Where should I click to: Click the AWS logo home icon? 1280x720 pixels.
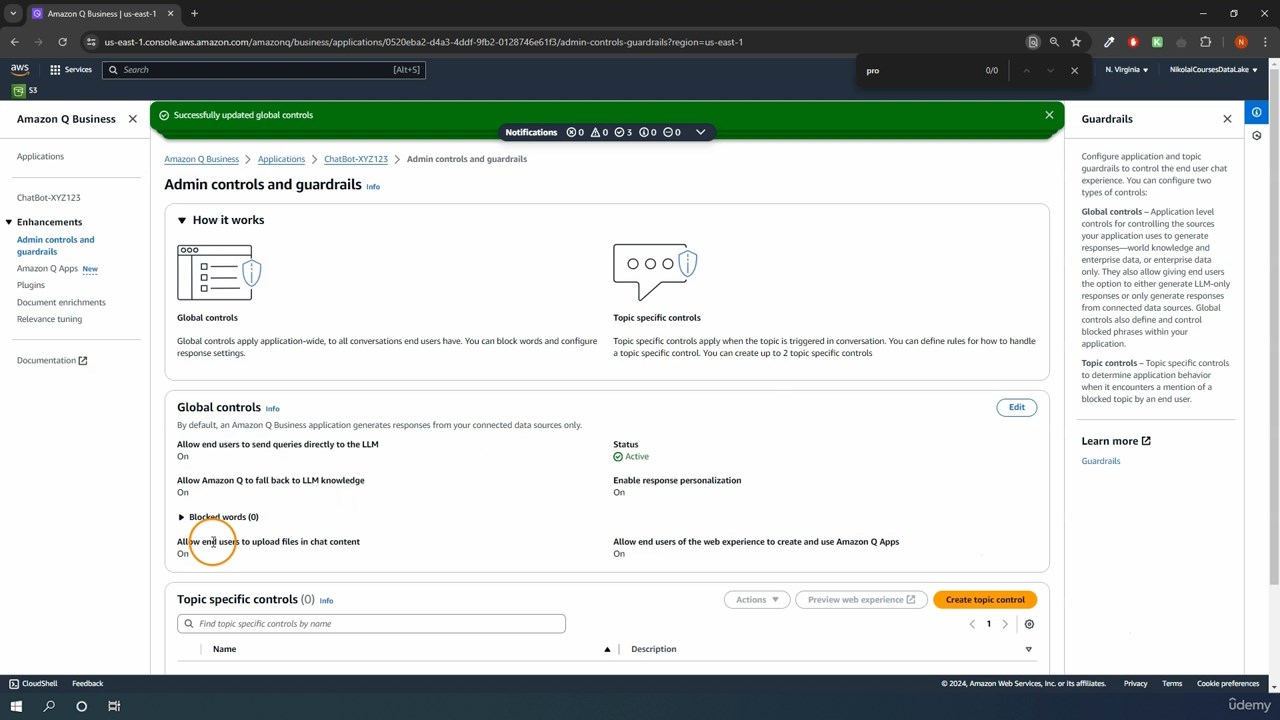tap(20, 69)
